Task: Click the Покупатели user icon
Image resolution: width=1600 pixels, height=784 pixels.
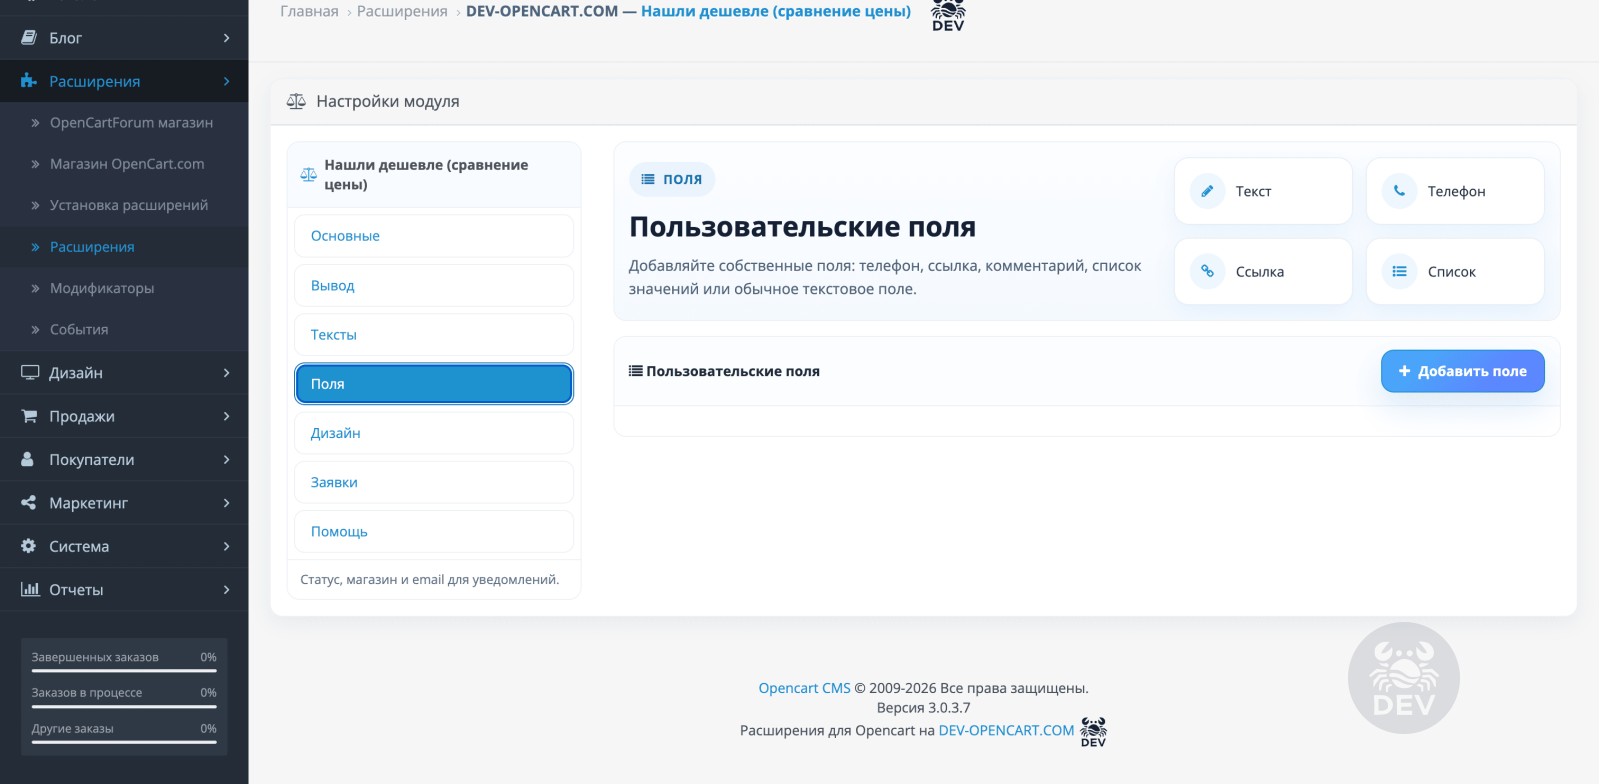Action: [28, 459]
